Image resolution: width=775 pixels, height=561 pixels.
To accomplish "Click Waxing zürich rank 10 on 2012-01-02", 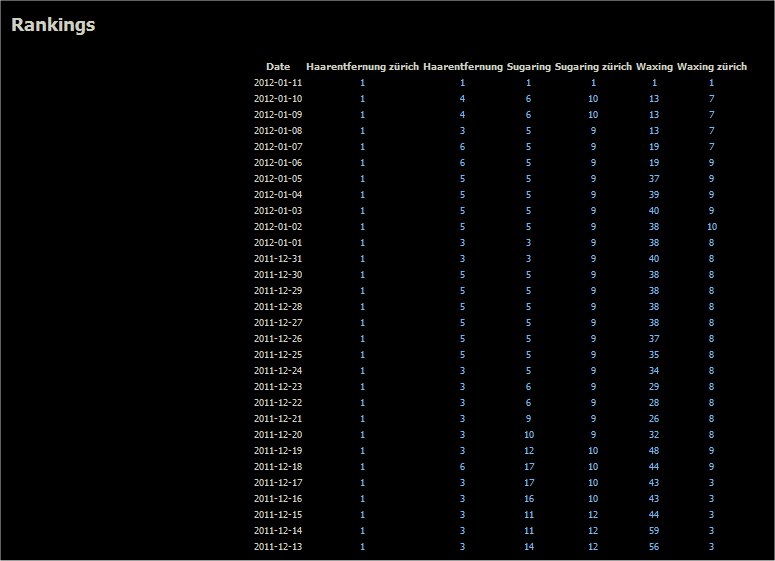I will [712, 227].
